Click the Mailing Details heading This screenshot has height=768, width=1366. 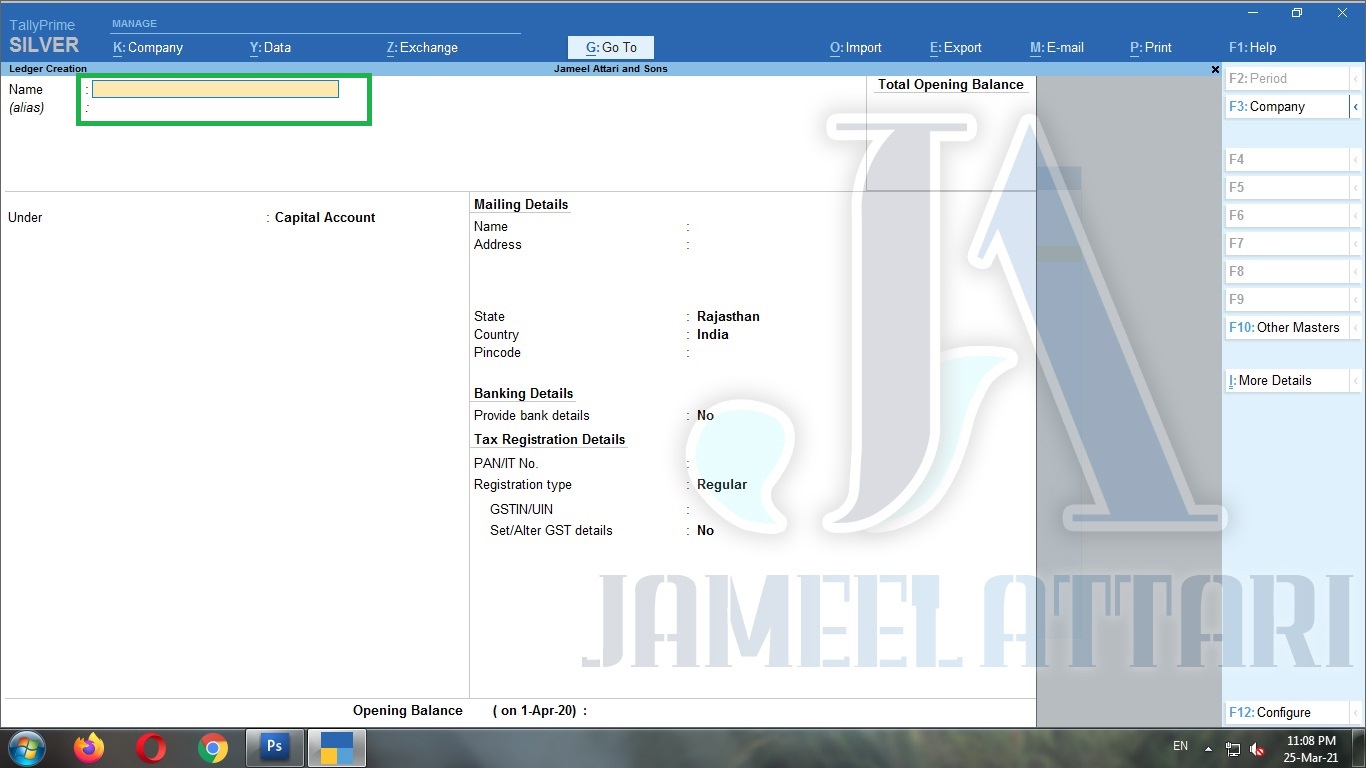pos(521,204)
